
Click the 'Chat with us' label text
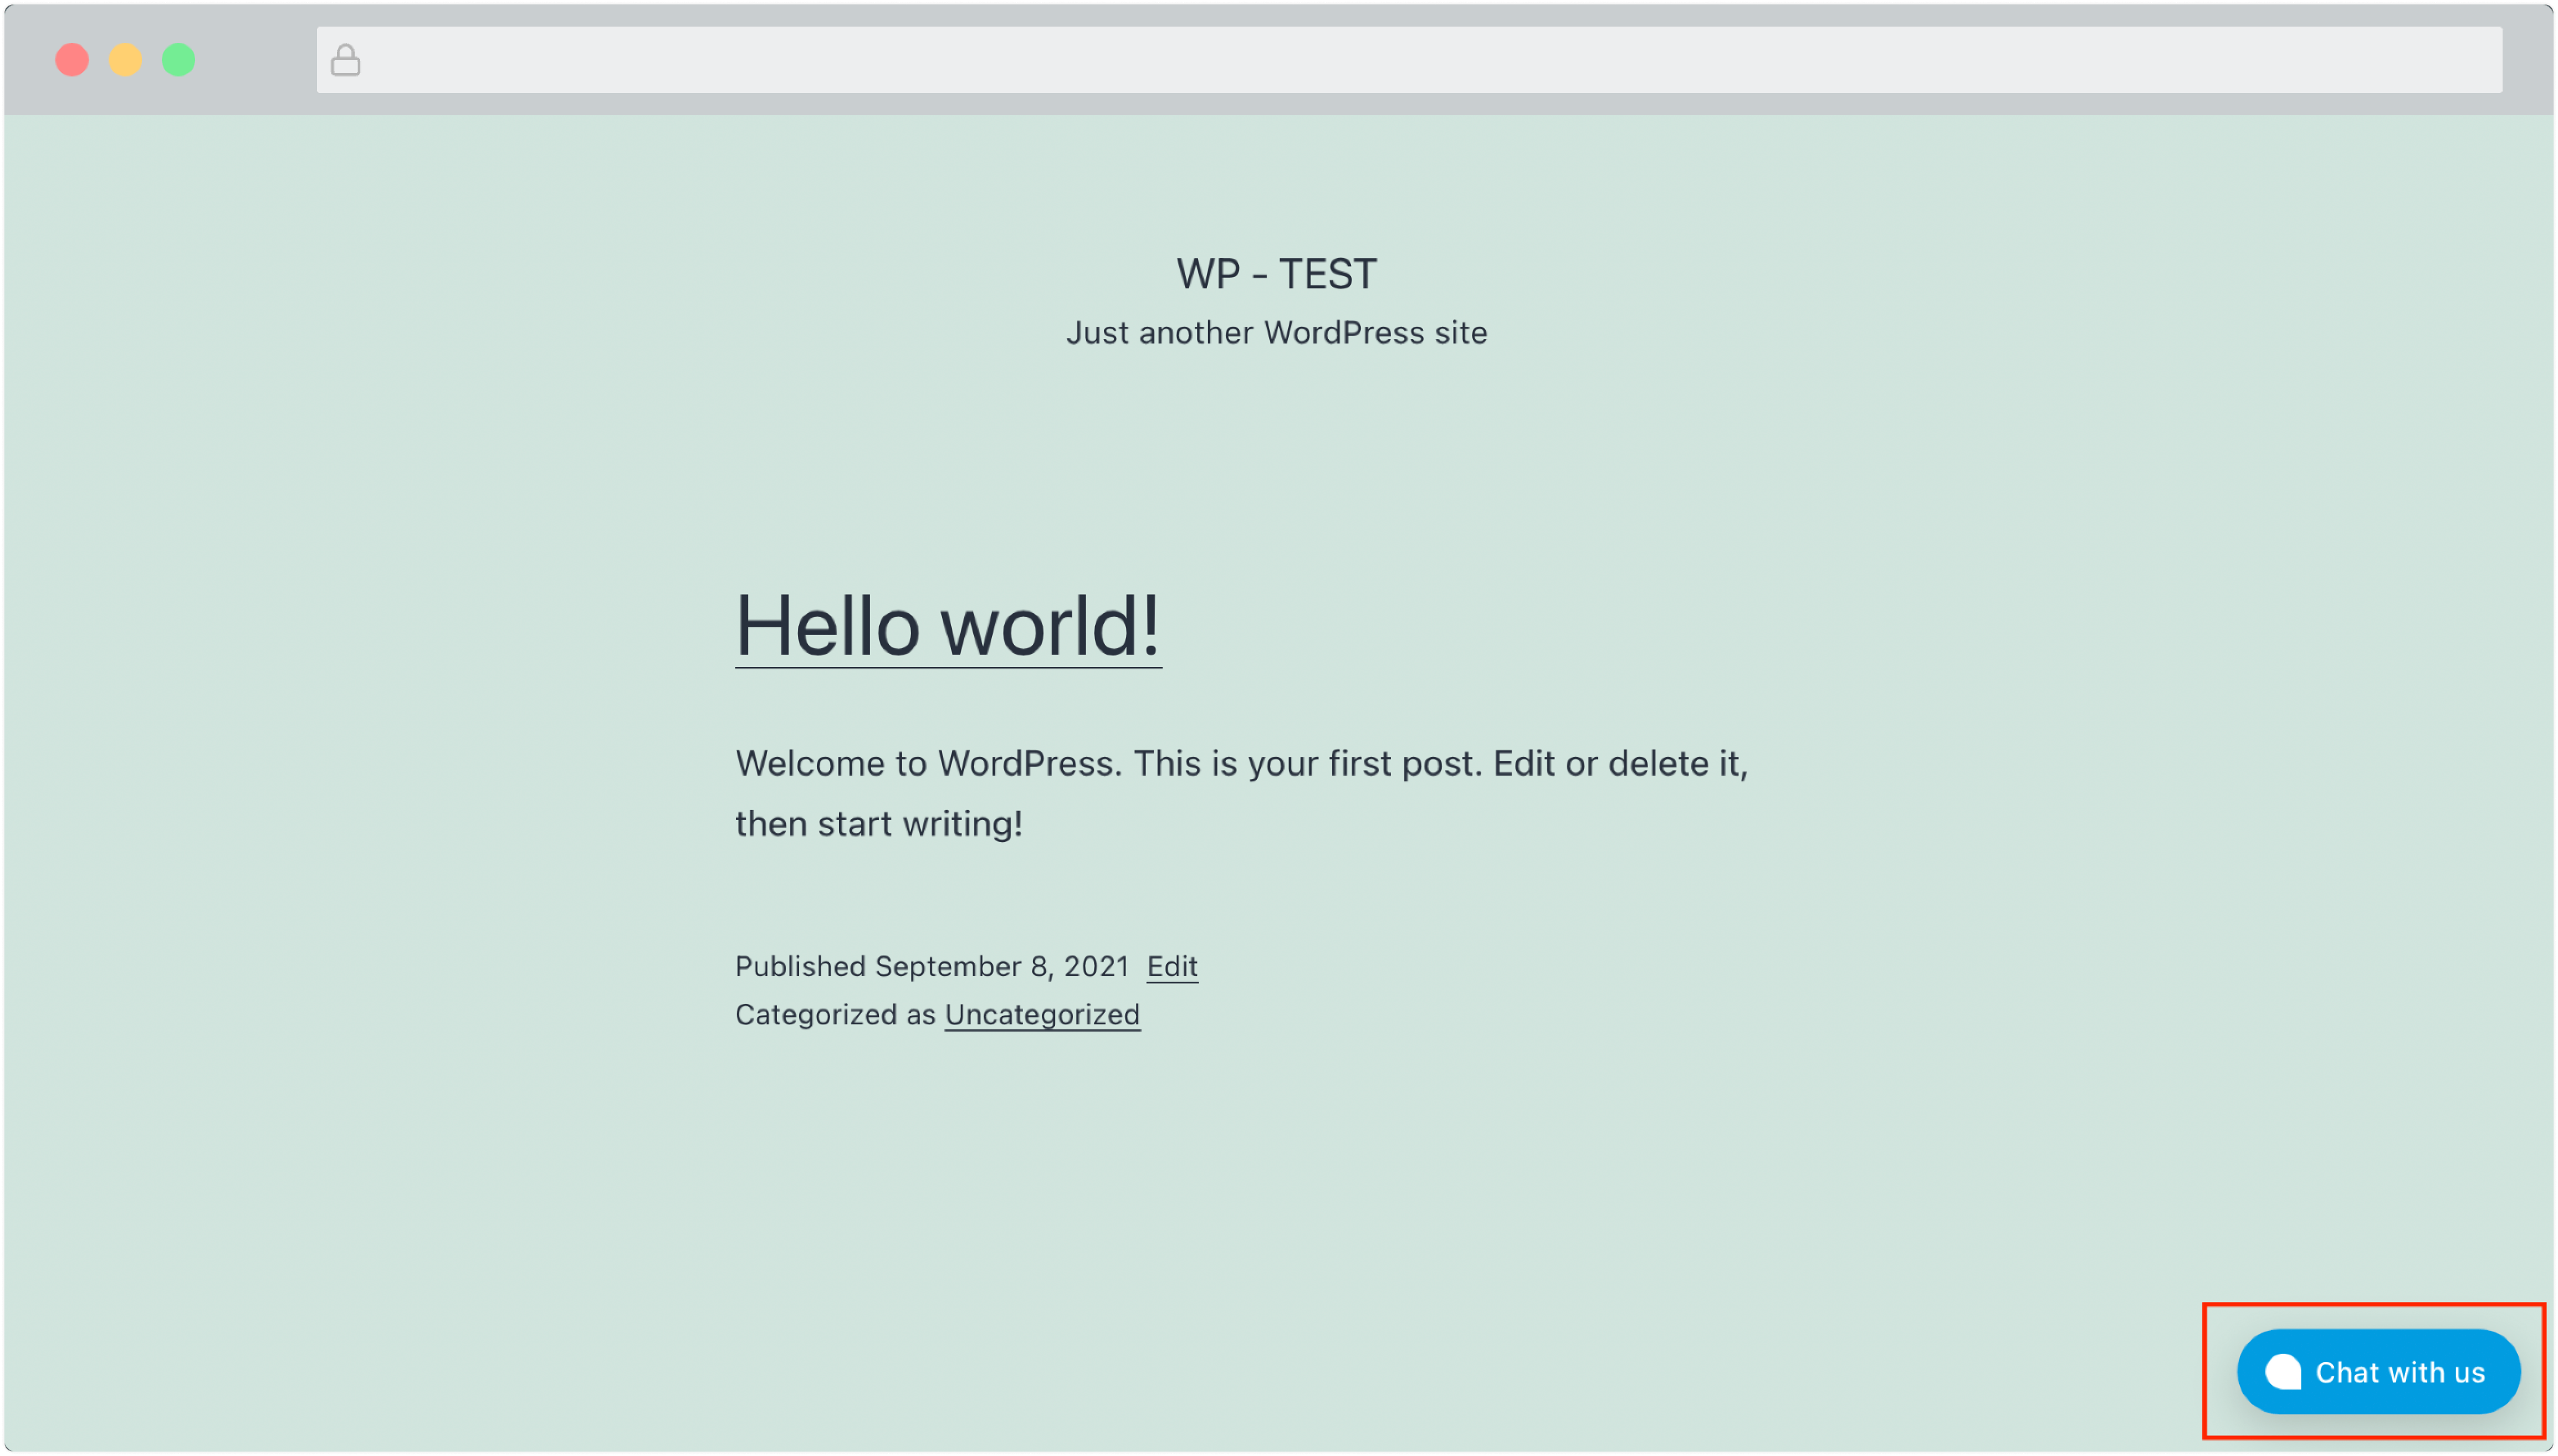[2400, 1373]
